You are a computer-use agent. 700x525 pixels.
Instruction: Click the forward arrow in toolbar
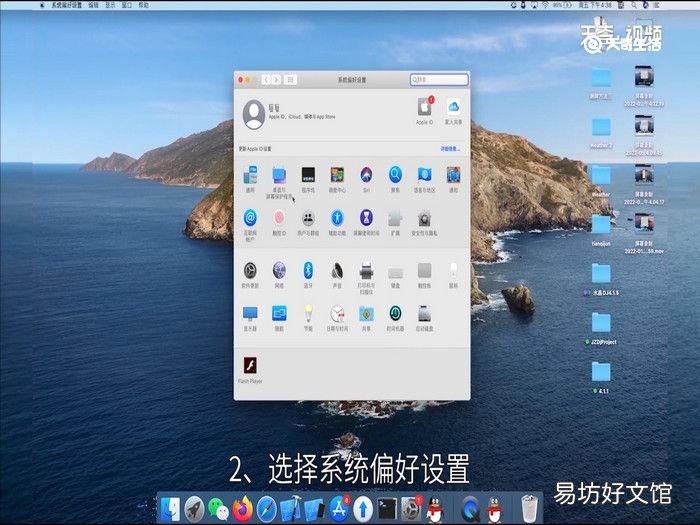pos(276,80)
